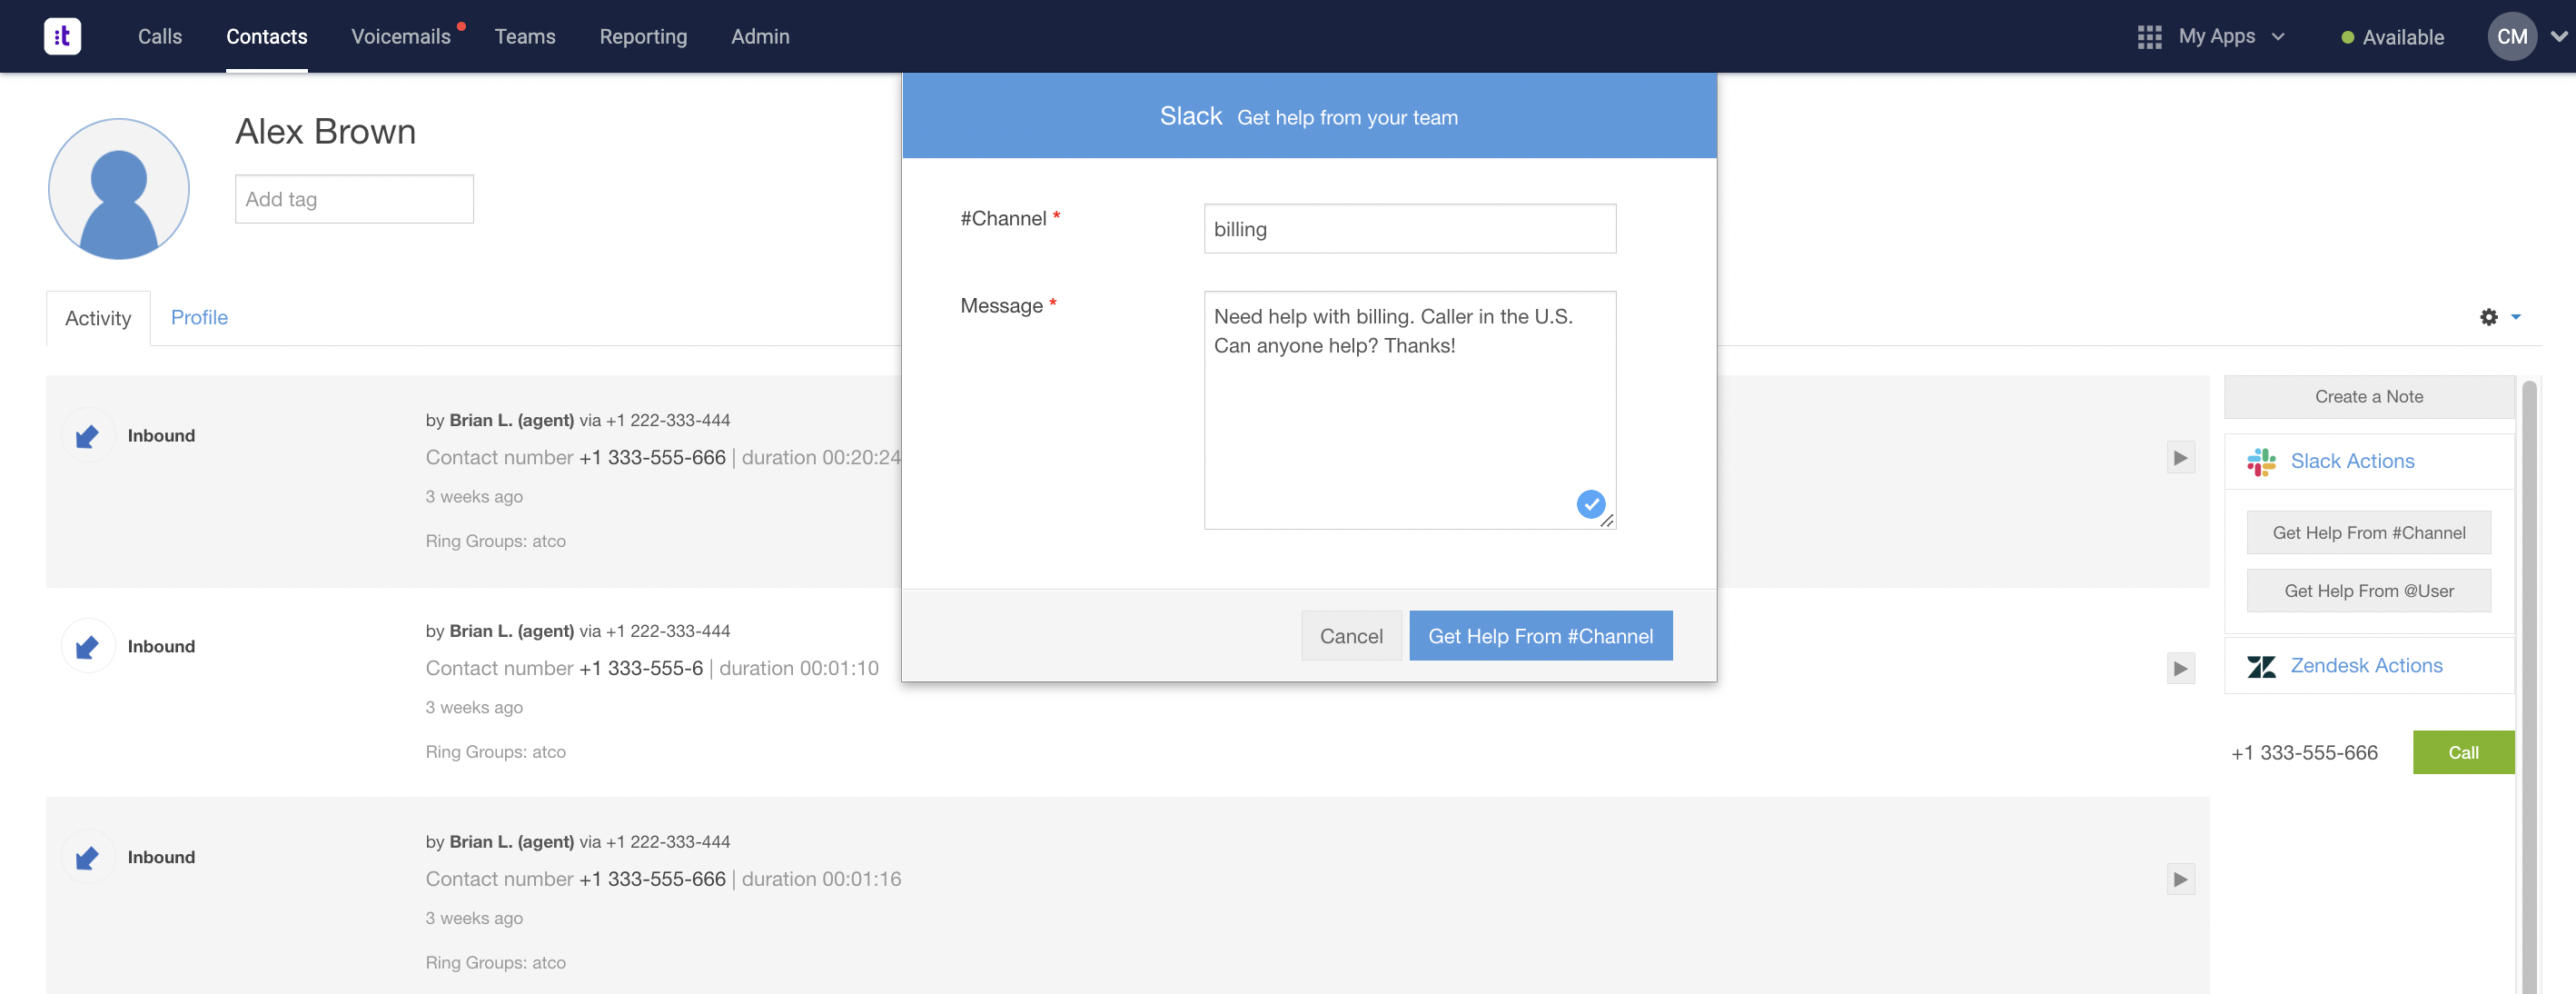The width and height of the screenshot is (2576, 994).
Task: Switch to the Activity tab
Action: [x=98, y=318]
